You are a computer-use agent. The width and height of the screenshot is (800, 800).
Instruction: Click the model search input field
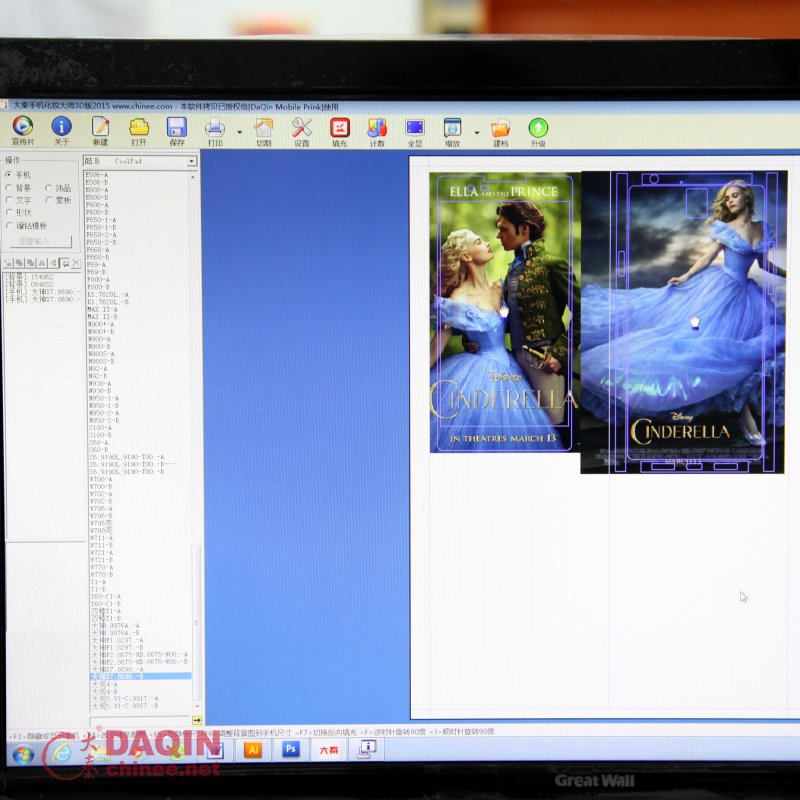click(140, 720)
